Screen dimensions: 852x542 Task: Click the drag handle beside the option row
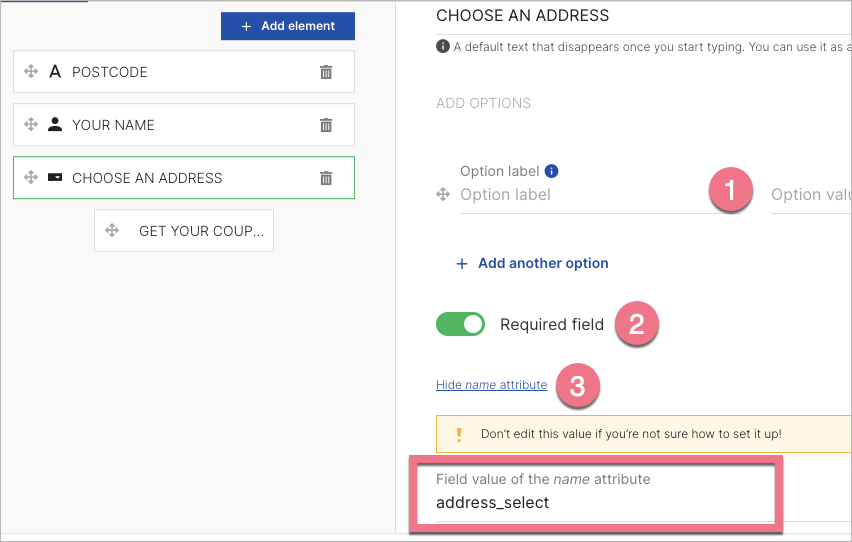pos(443,195)
